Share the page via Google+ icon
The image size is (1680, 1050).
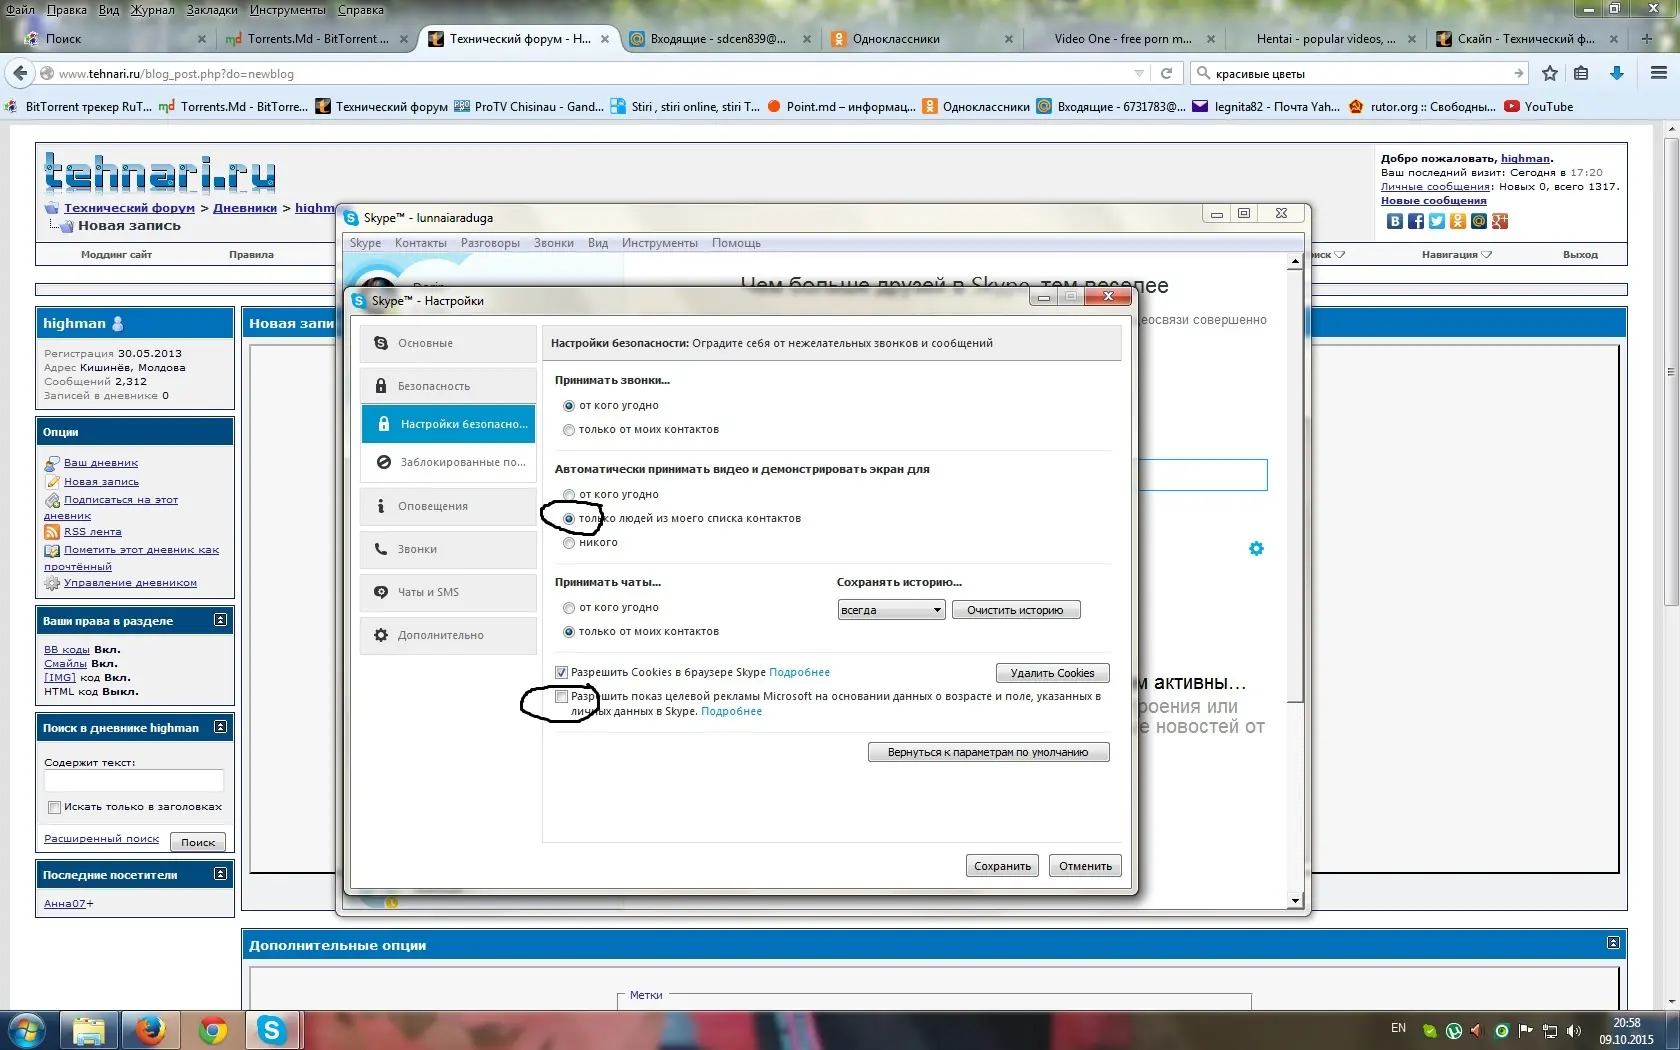coord(1500,221)
